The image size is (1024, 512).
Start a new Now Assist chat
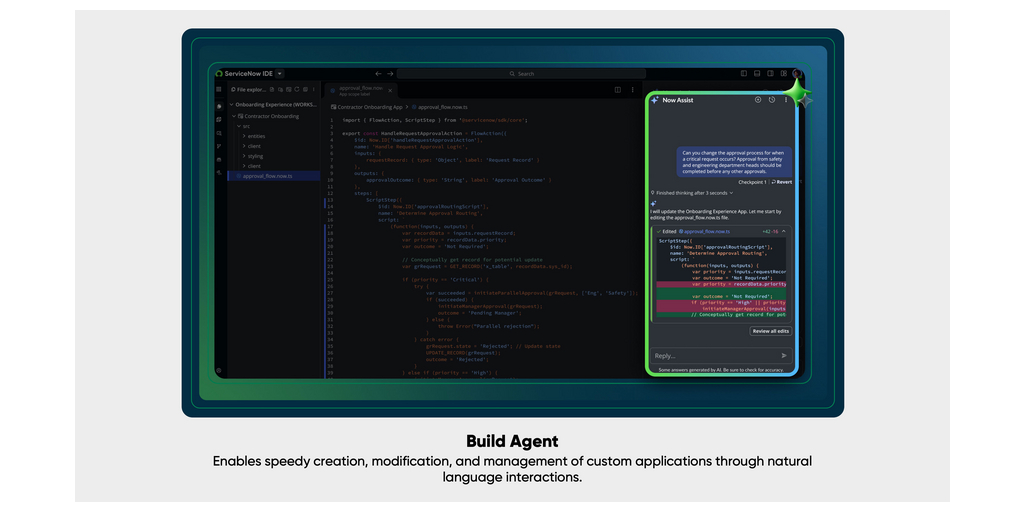(758, 100)
